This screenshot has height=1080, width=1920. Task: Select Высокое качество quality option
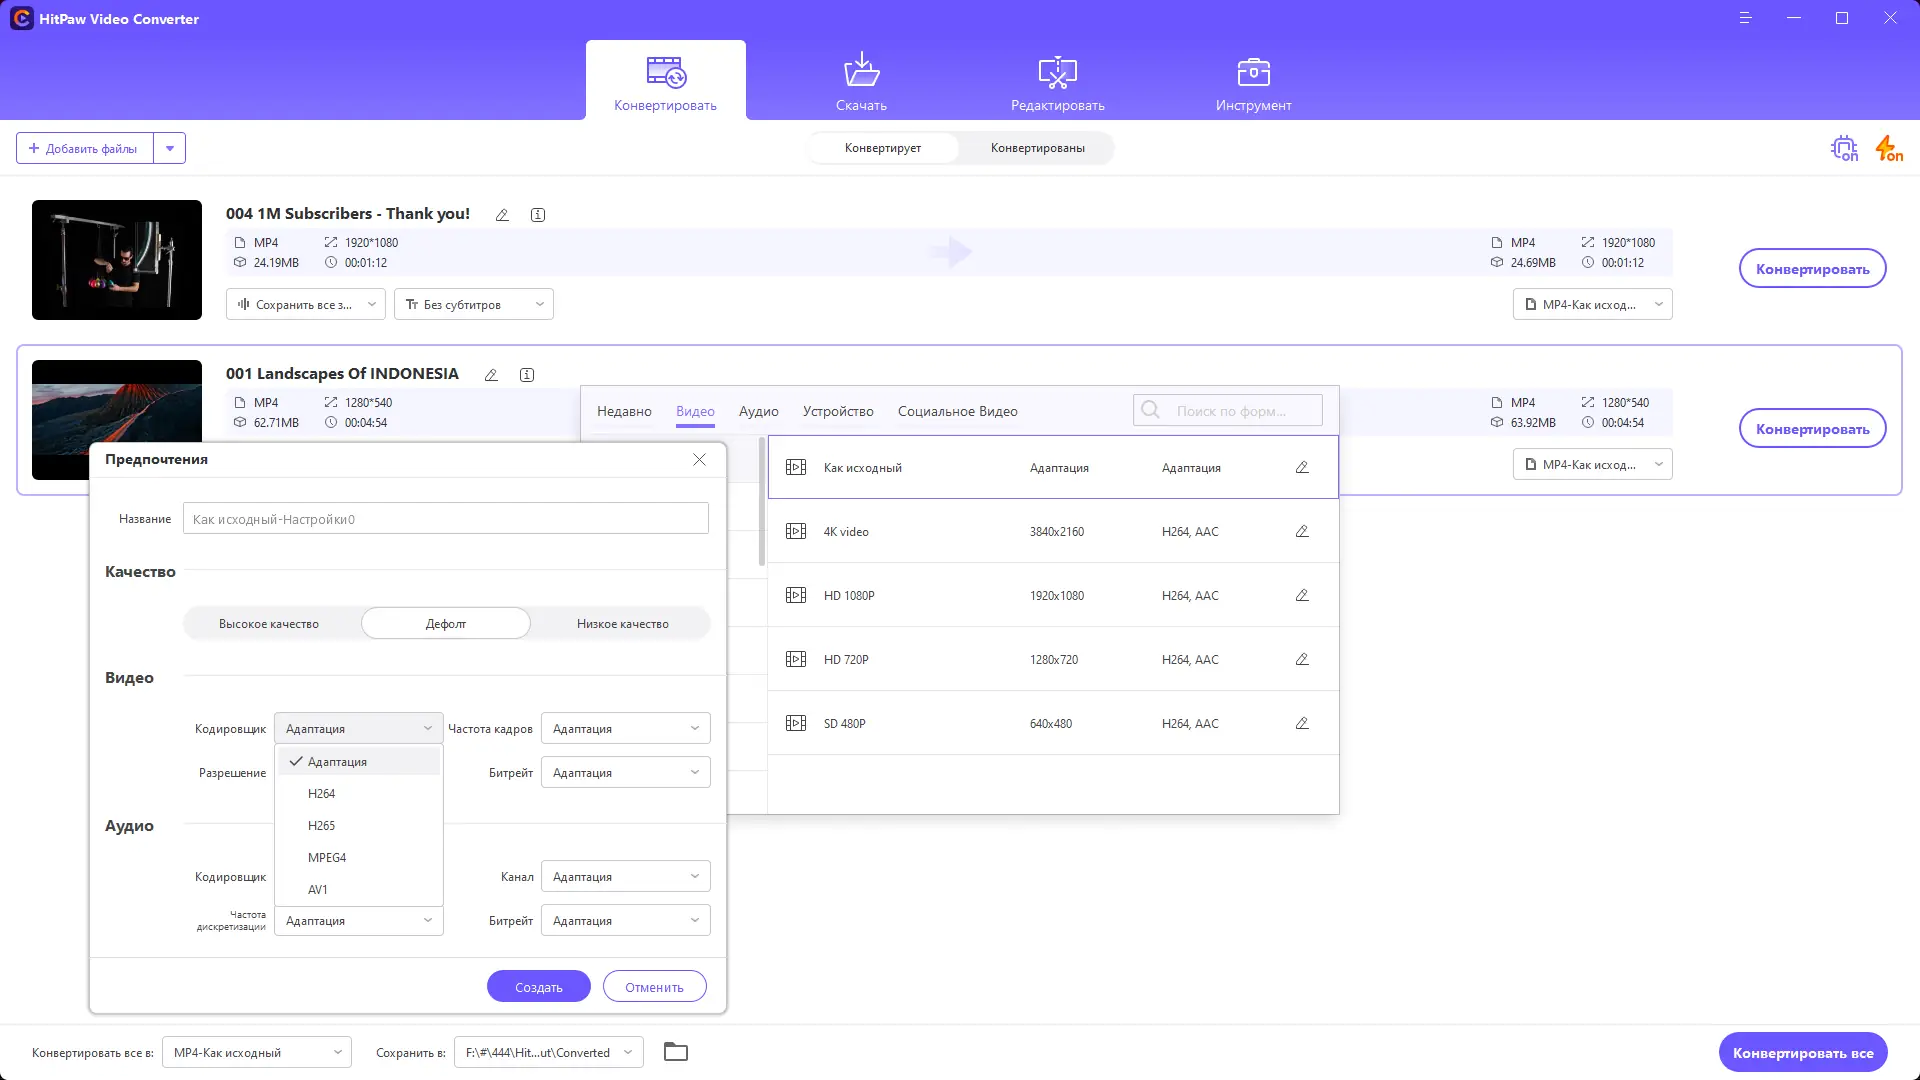(269, 623)
